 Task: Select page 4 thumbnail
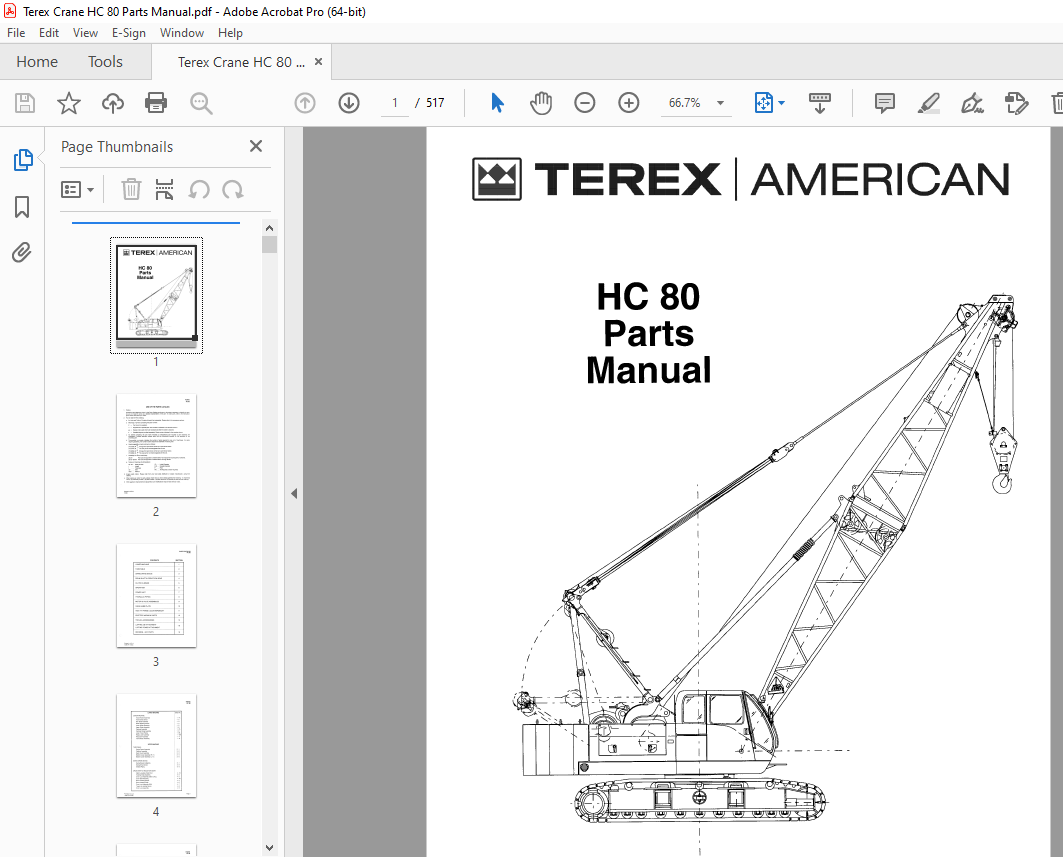pos(157,745)
